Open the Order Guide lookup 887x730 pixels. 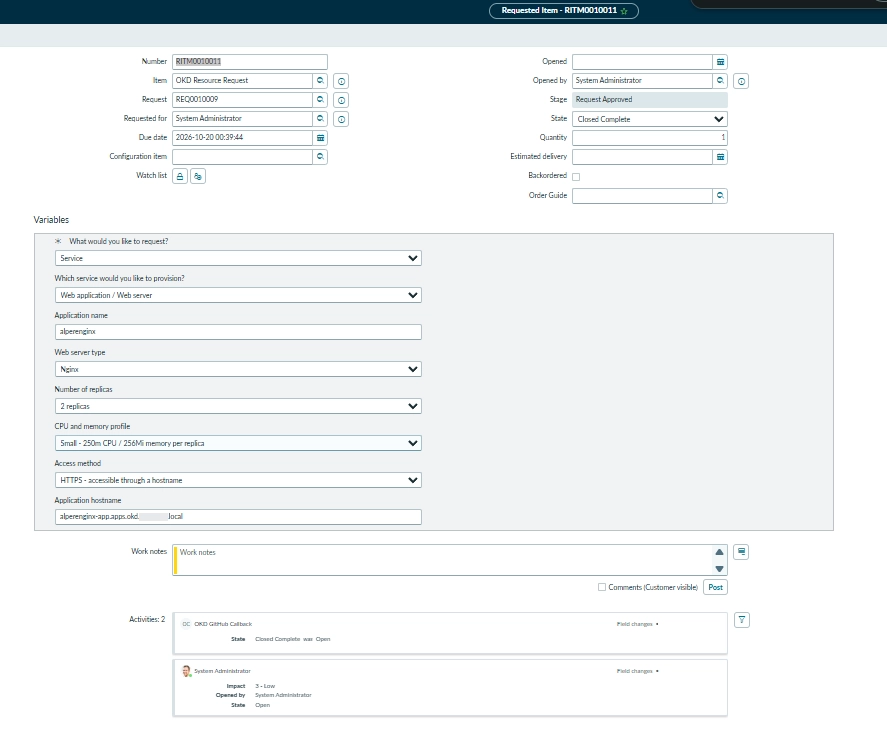(x=720, y=196)
